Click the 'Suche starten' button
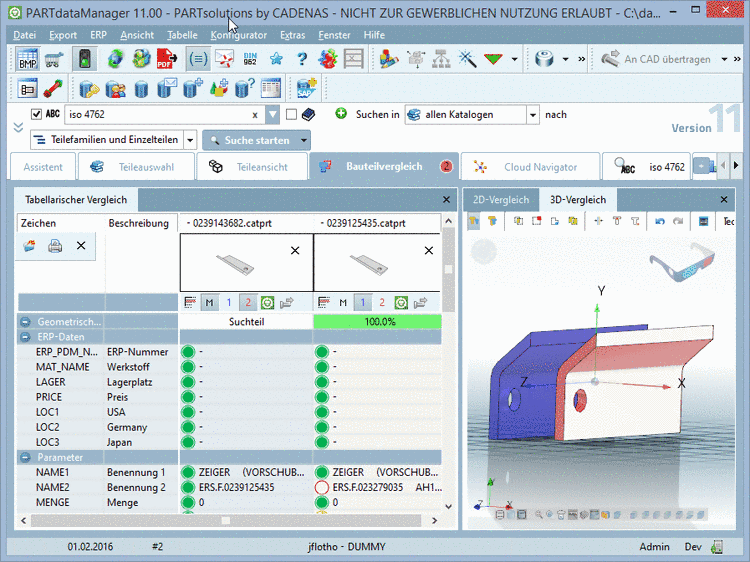 tap(251, 141)
